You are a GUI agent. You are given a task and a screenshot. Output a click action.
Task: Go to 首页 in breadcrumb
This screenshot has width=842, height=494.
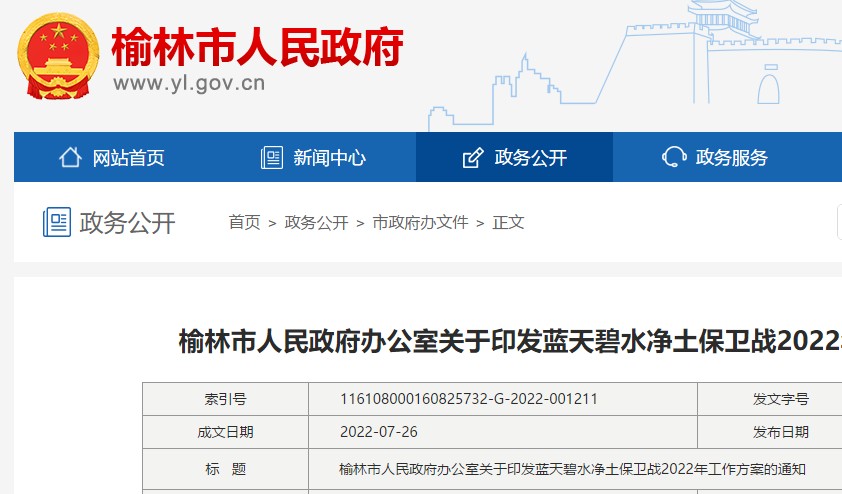click(244, 222)
